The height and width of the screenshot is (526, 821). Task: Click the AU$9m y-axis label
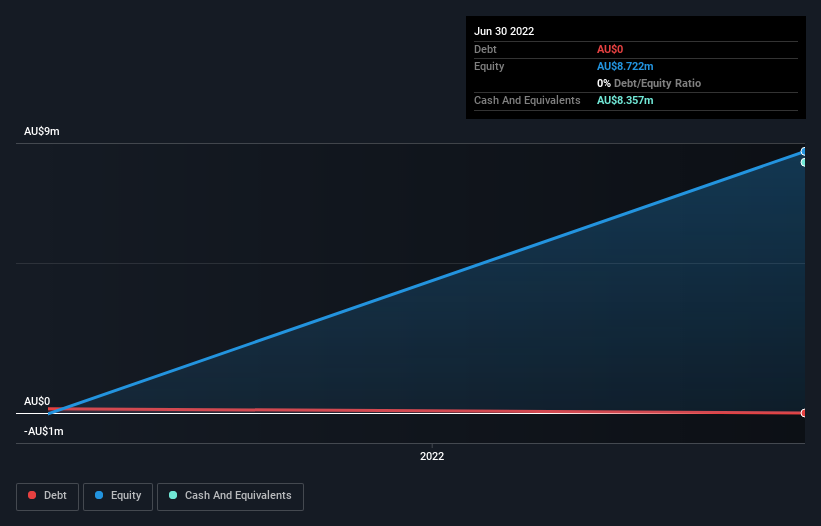pos(41,131)
